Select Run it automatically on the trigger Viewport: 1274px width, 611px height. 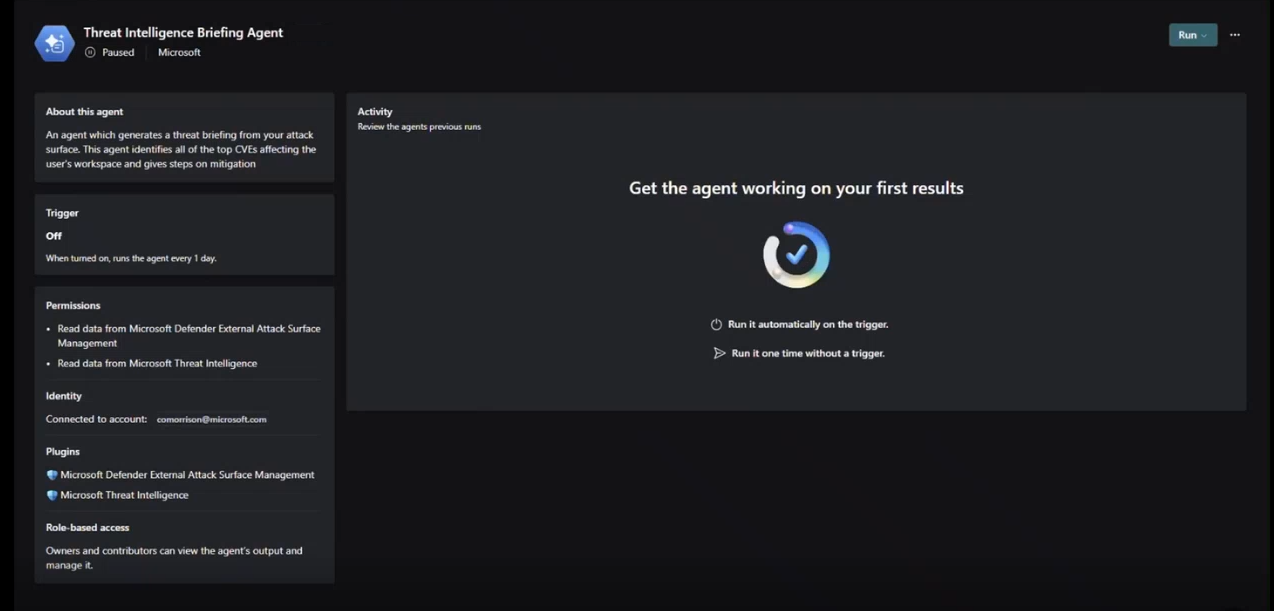(808, 324)
